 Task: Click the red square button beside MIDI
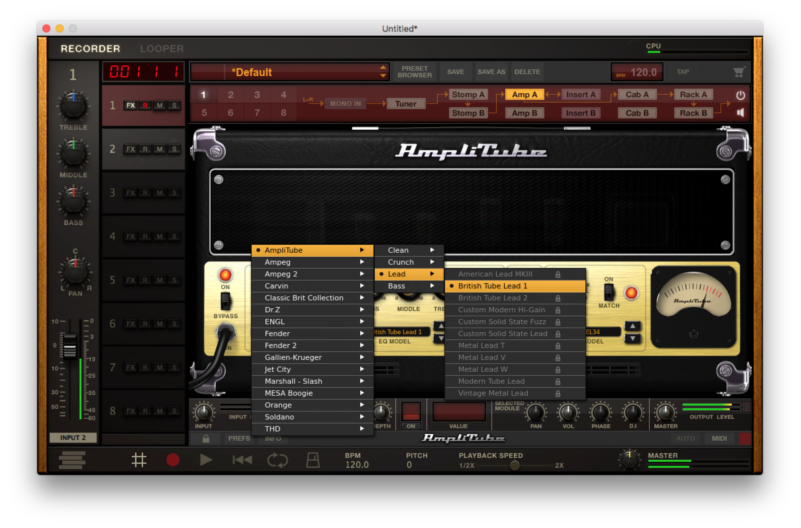point(745,438)
